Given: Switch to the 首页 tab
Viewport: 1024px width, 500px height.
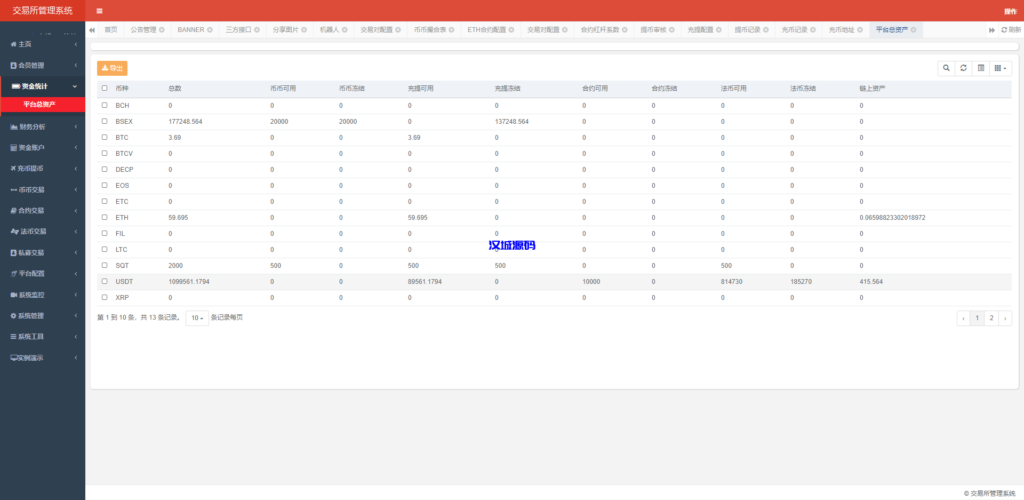Looking at the screenshot, I should (x=111, y=30).
